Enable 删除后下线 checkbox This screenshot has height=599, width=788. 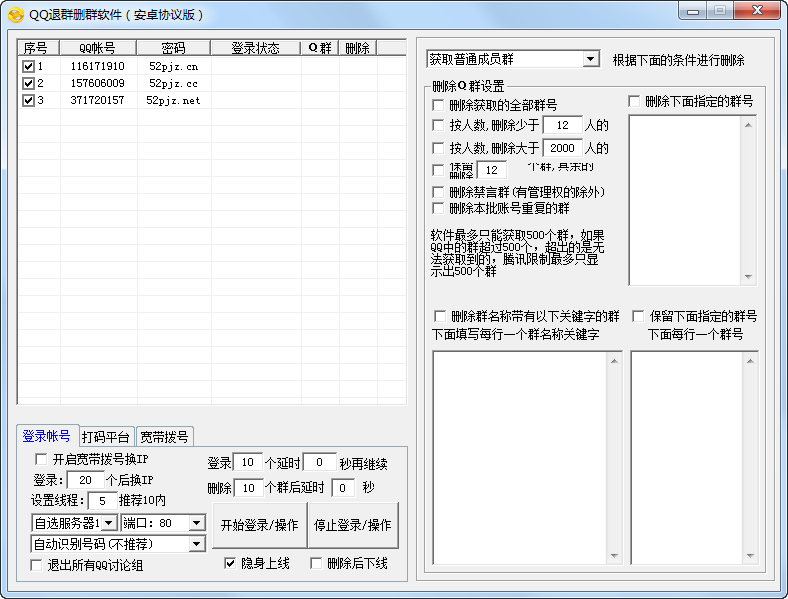coord(316,563)
